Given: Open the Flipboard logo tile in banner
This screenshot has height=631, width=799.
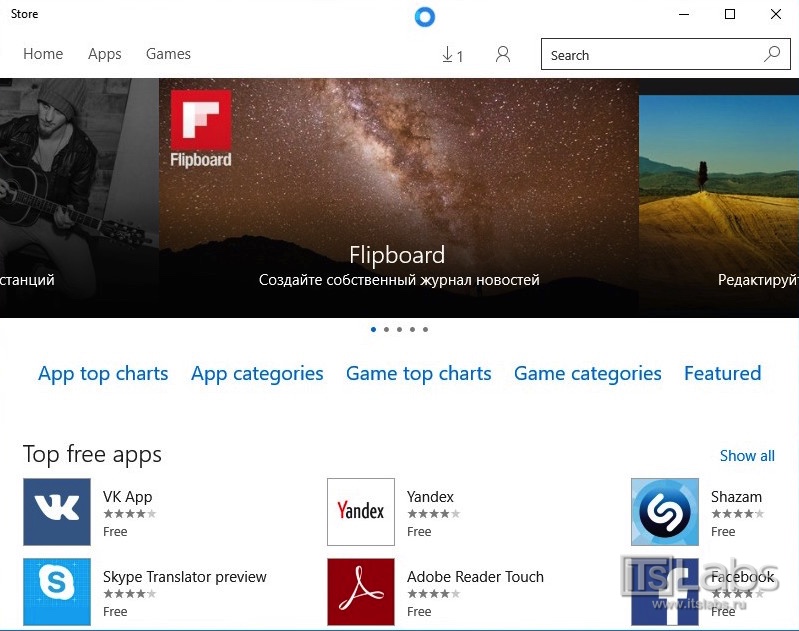Looking at the screenshot, I should [x=201, y=128].
